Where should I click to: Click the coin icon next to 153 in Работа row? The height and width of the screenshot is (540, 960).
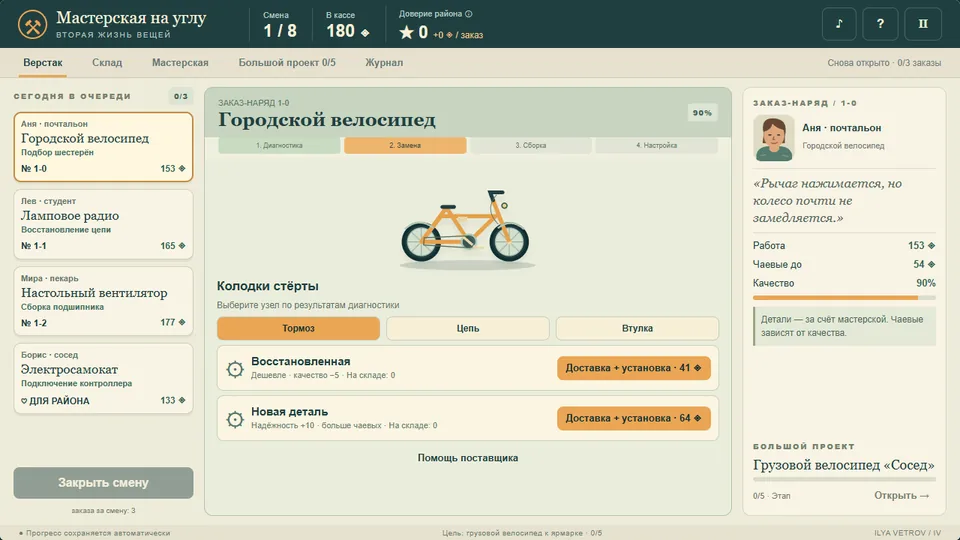[x=931, y=246]
